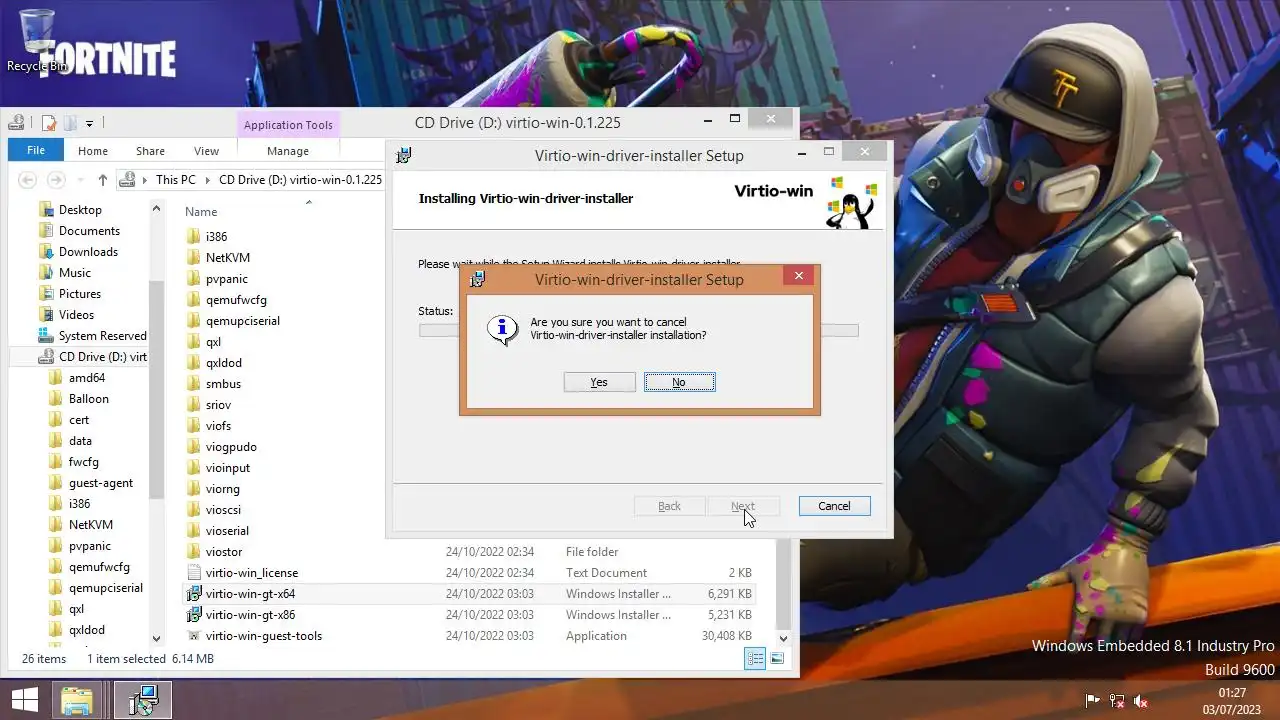Select the qxldod folder in file list

[224, 363]
